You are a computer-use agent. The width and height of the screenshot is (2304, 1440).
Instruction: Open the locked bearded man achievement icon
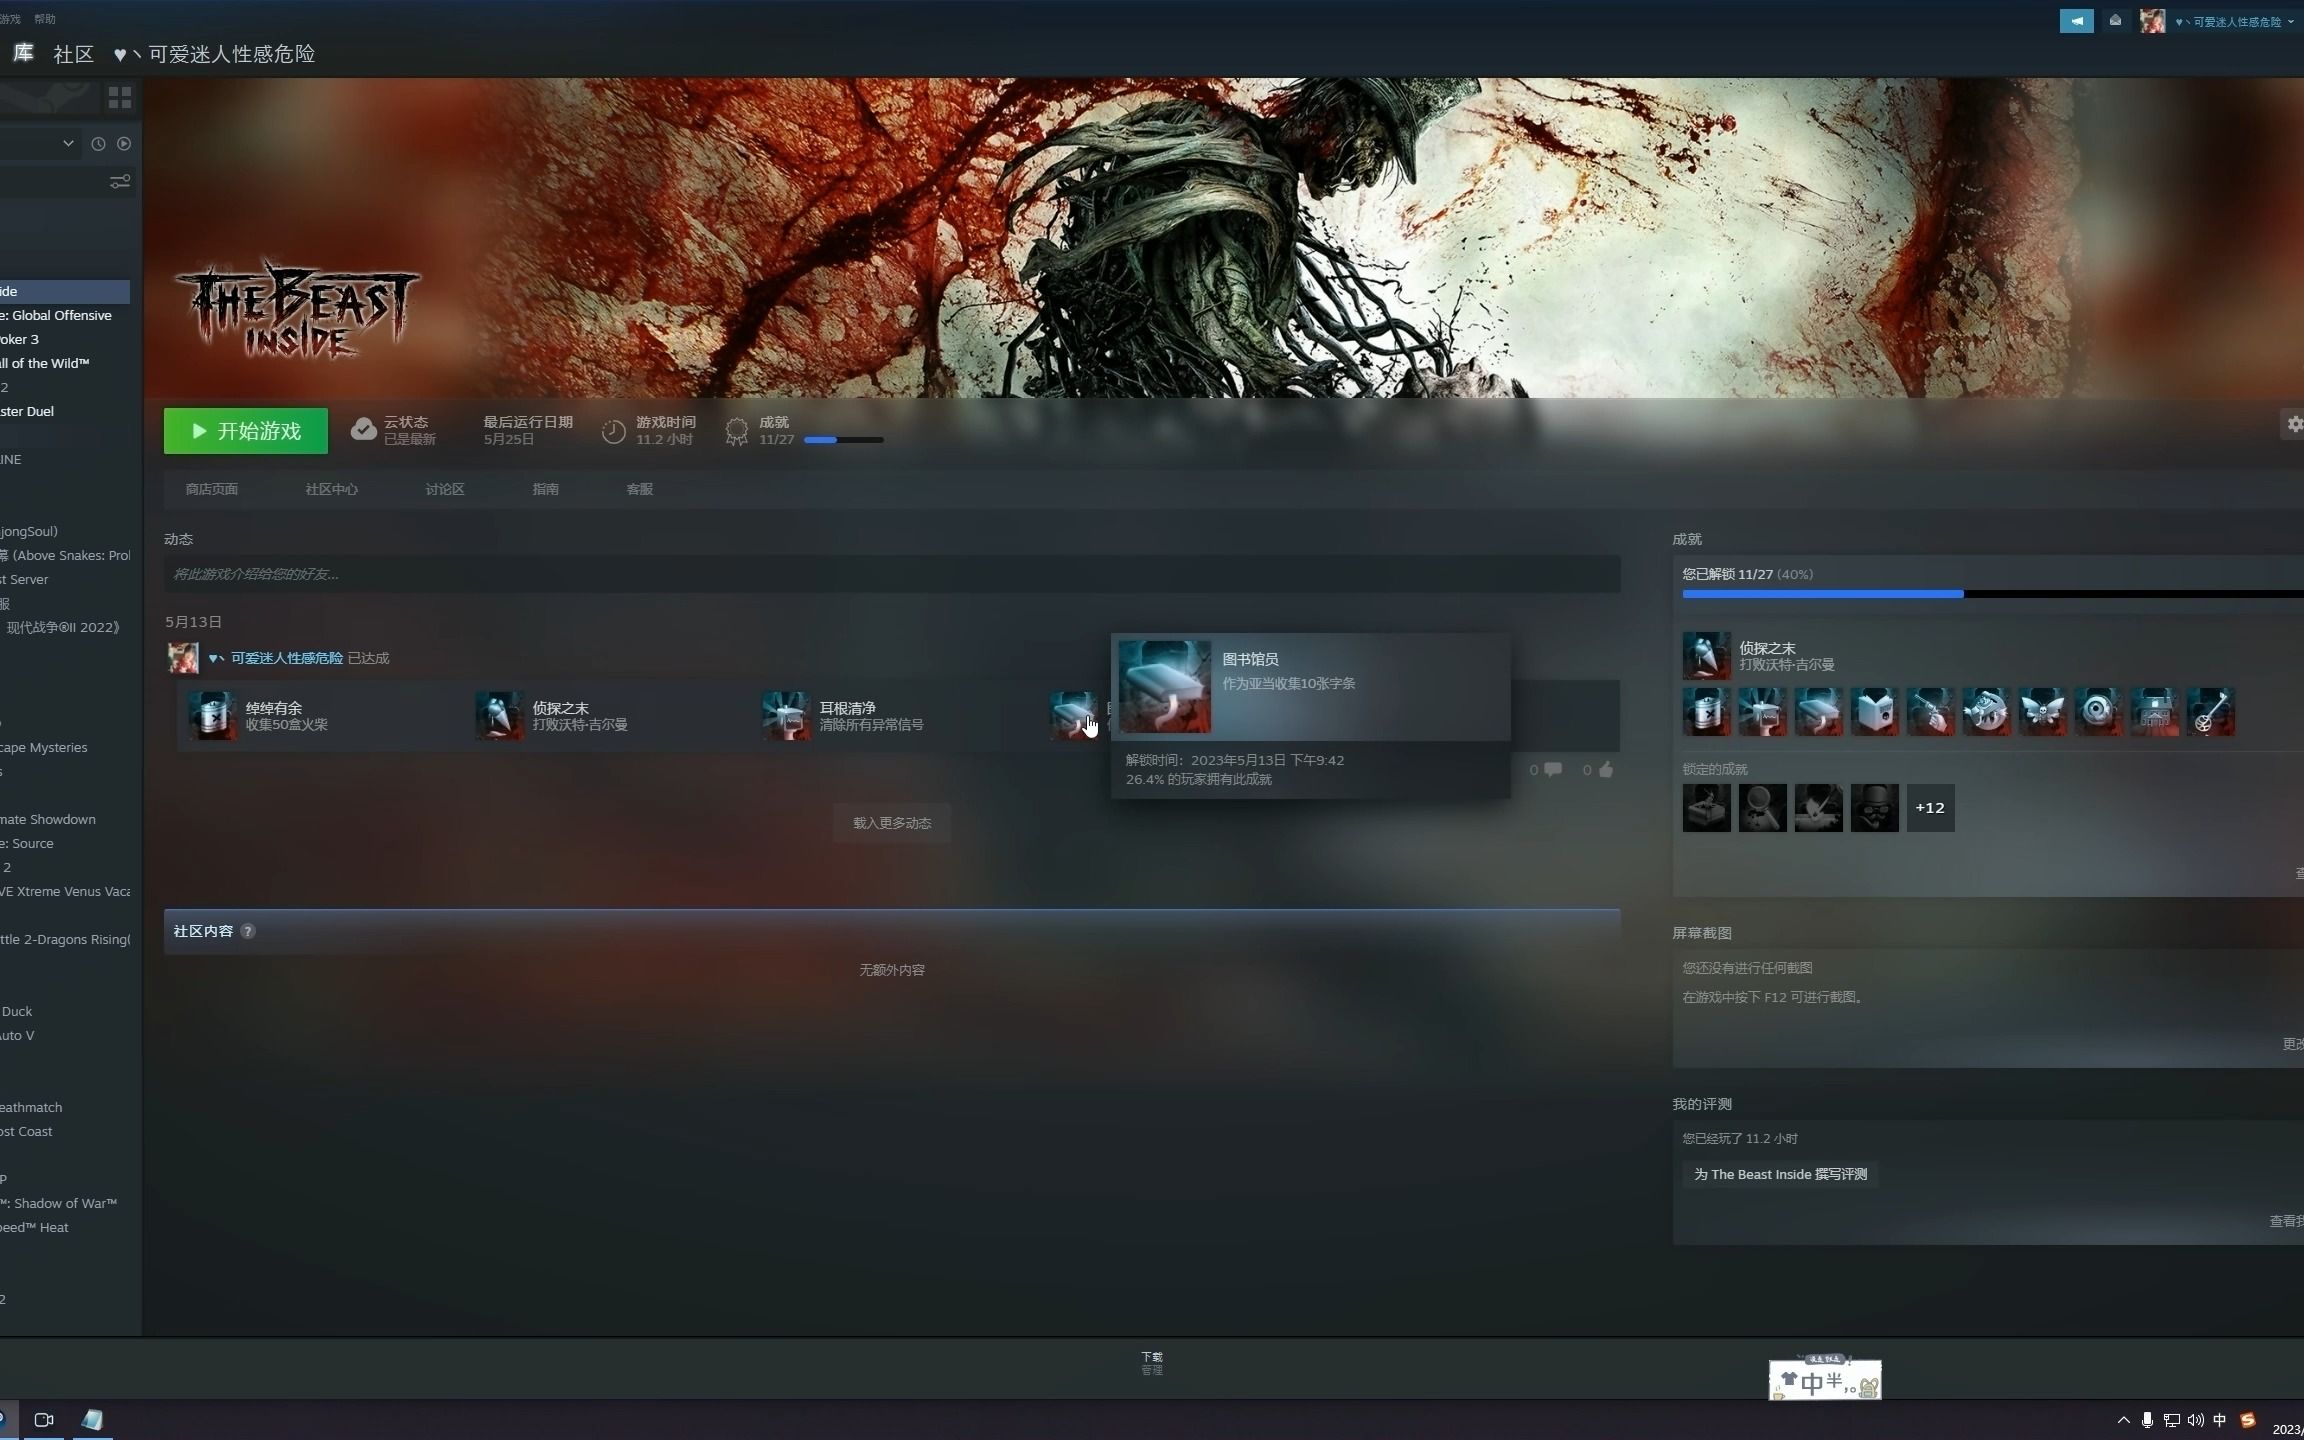tap(1875, 808)
